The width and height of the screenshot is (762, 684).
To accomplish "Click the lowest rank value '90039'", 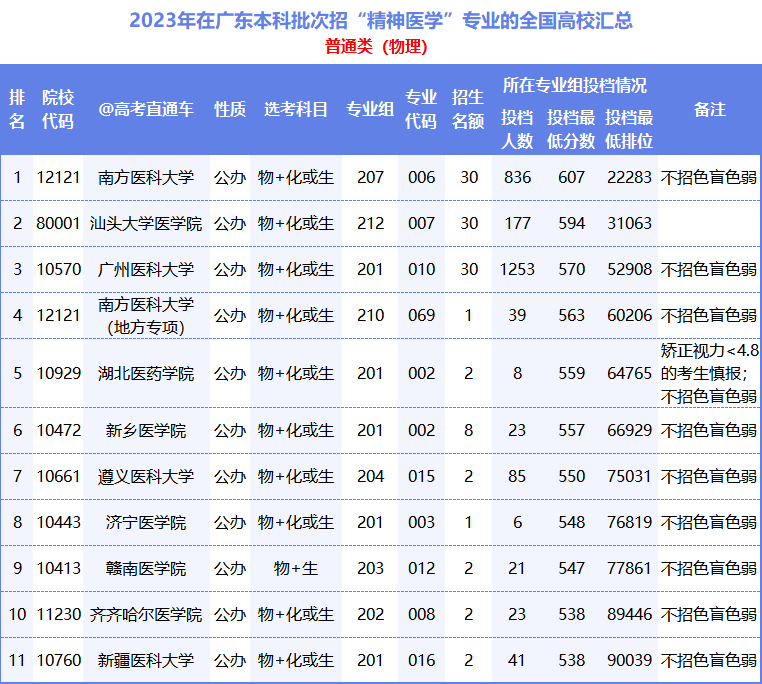I will tap(629, 660).
